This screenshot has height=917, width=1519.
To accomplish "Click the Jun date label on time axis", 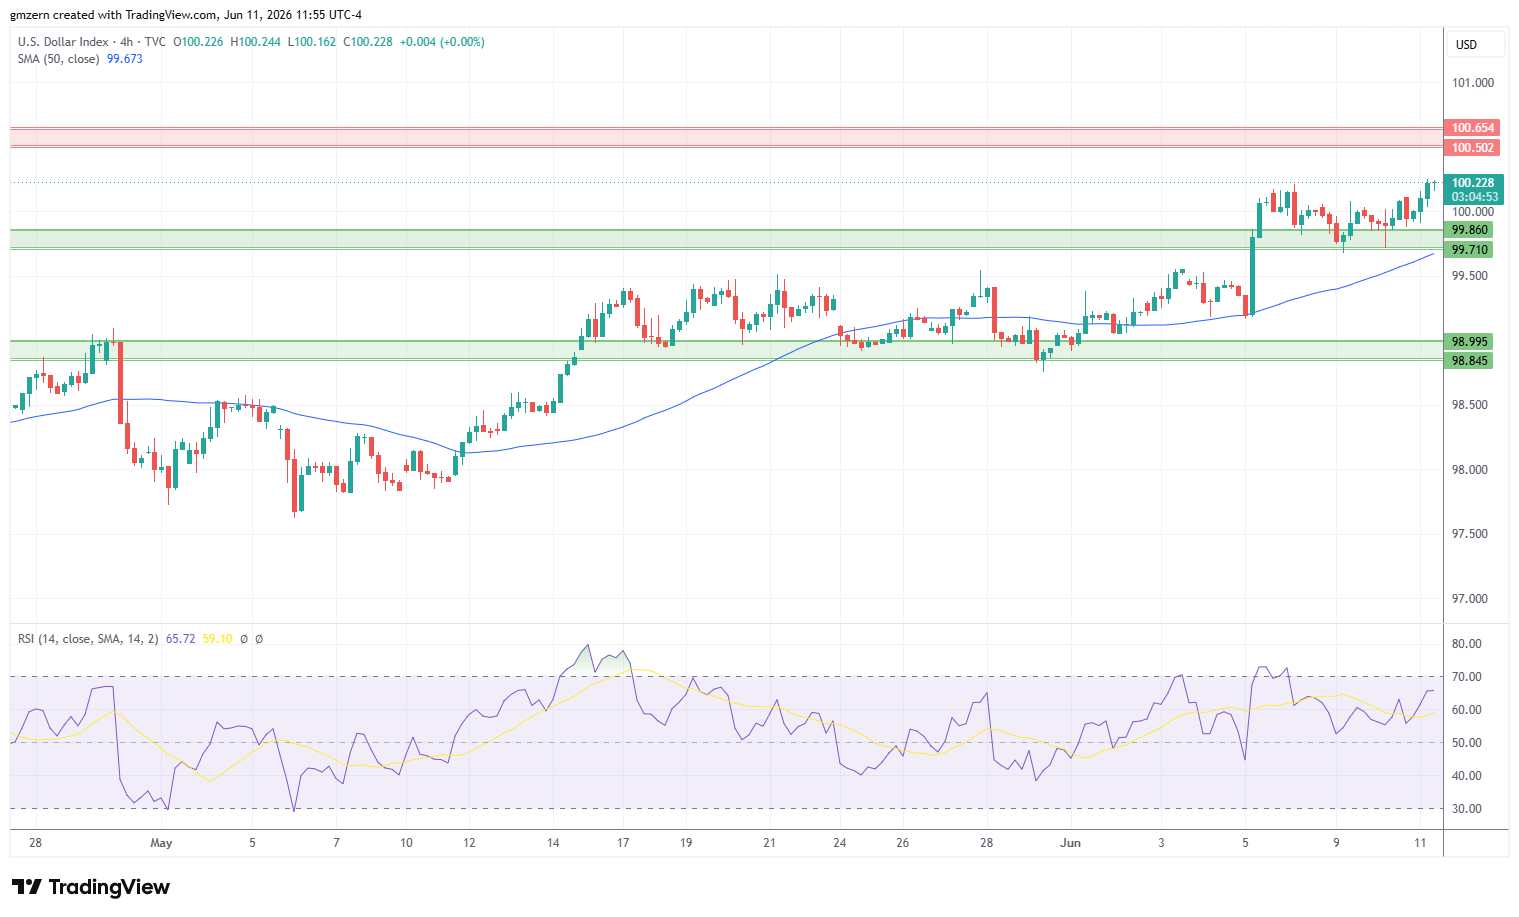I will coord(1070,843).
